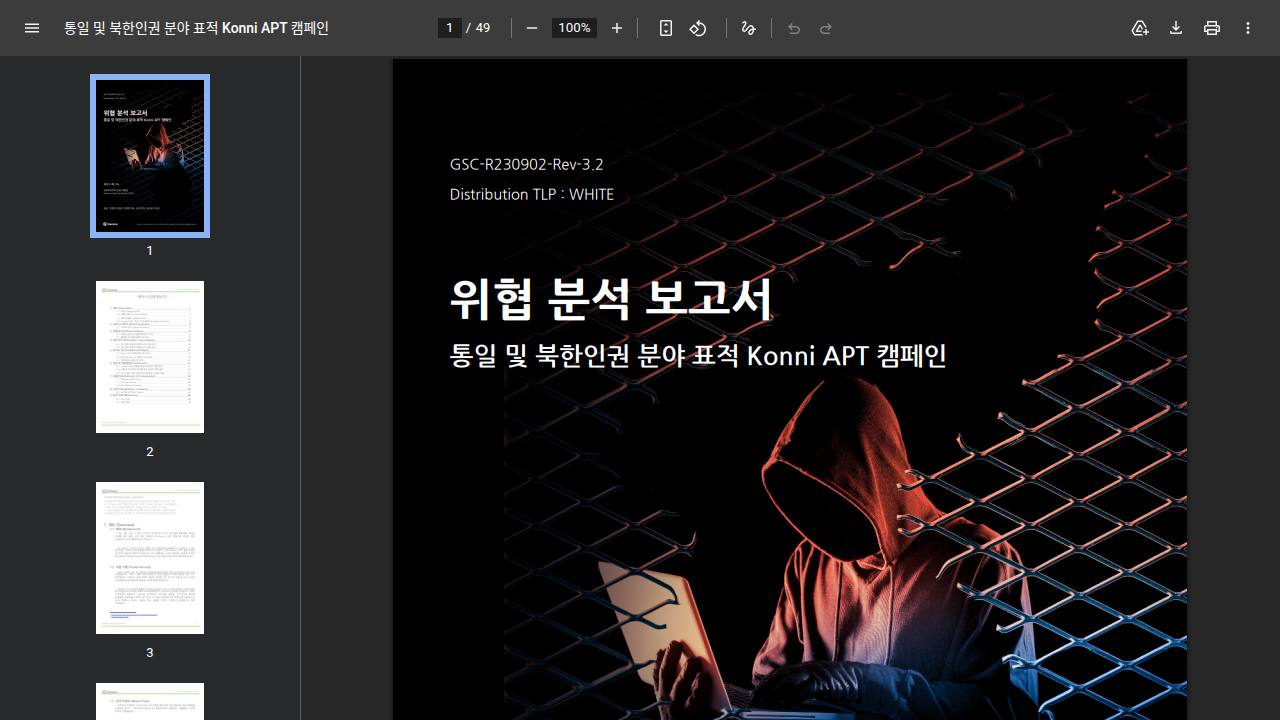
Task: Click the subtitle containing 'Konni APT 캠페인'
Action: (x=698, y=355)
